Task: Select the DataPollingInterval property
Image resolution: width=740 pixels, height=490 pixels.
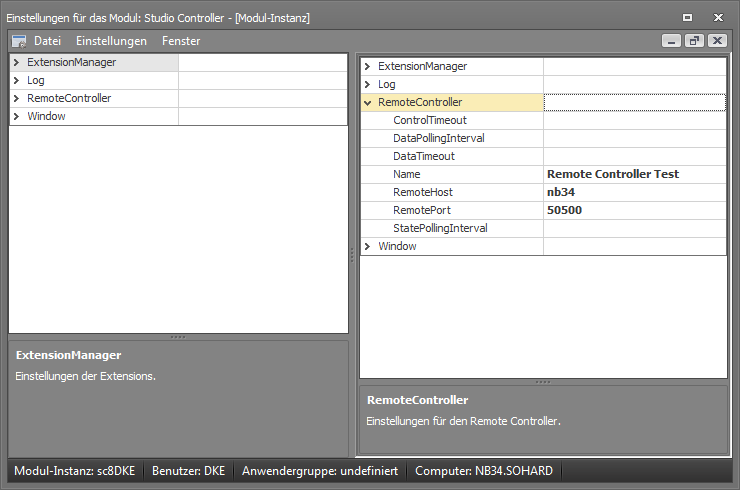Action: tap(438, 138)
